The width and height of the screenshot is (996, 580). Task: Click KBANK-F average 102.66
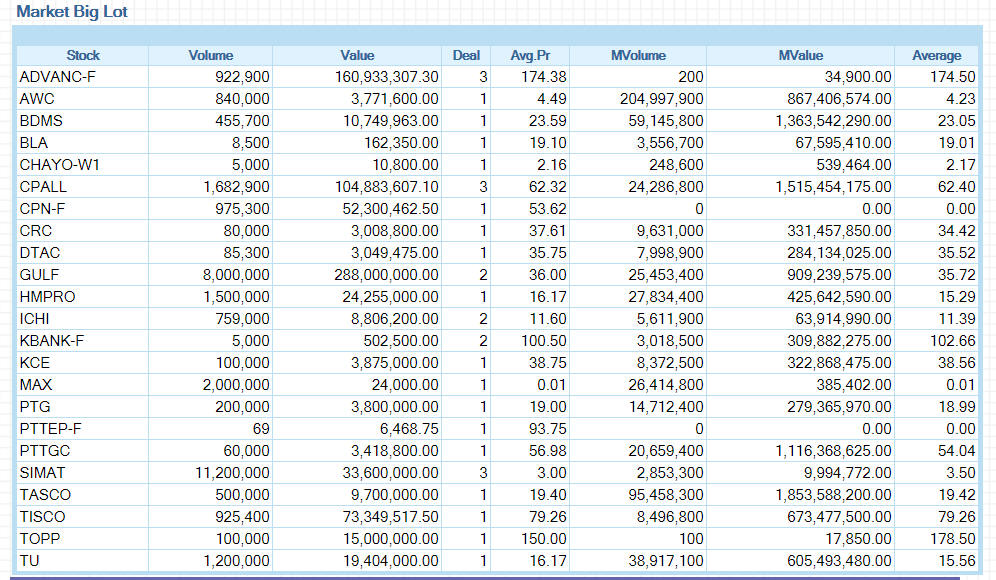pyautogui.click(x=952, y=341)
